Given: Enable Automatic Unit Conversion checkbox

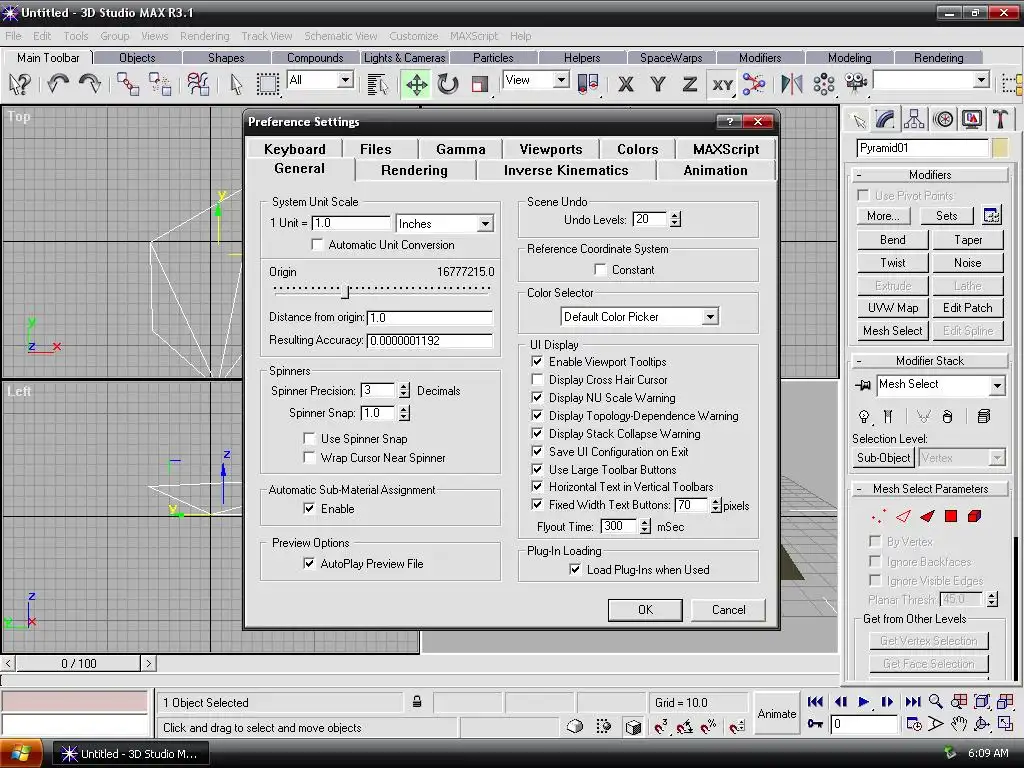Looking at the screenshot, I should pos(317,245).
